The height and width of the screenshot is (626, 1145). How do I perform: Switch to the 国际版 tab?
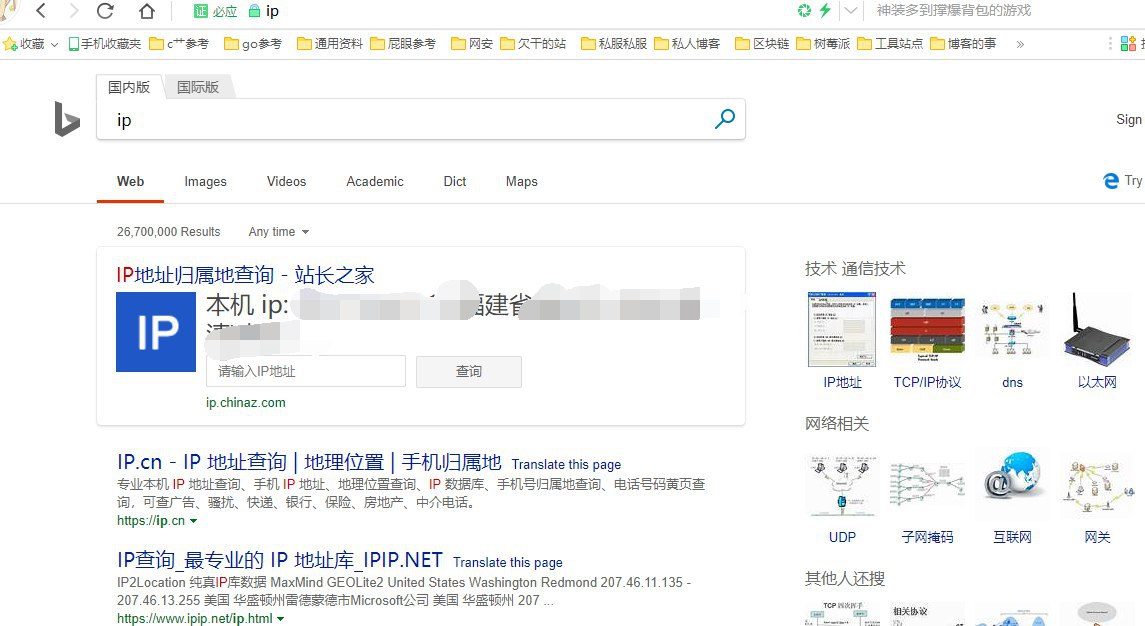point(198,87)
